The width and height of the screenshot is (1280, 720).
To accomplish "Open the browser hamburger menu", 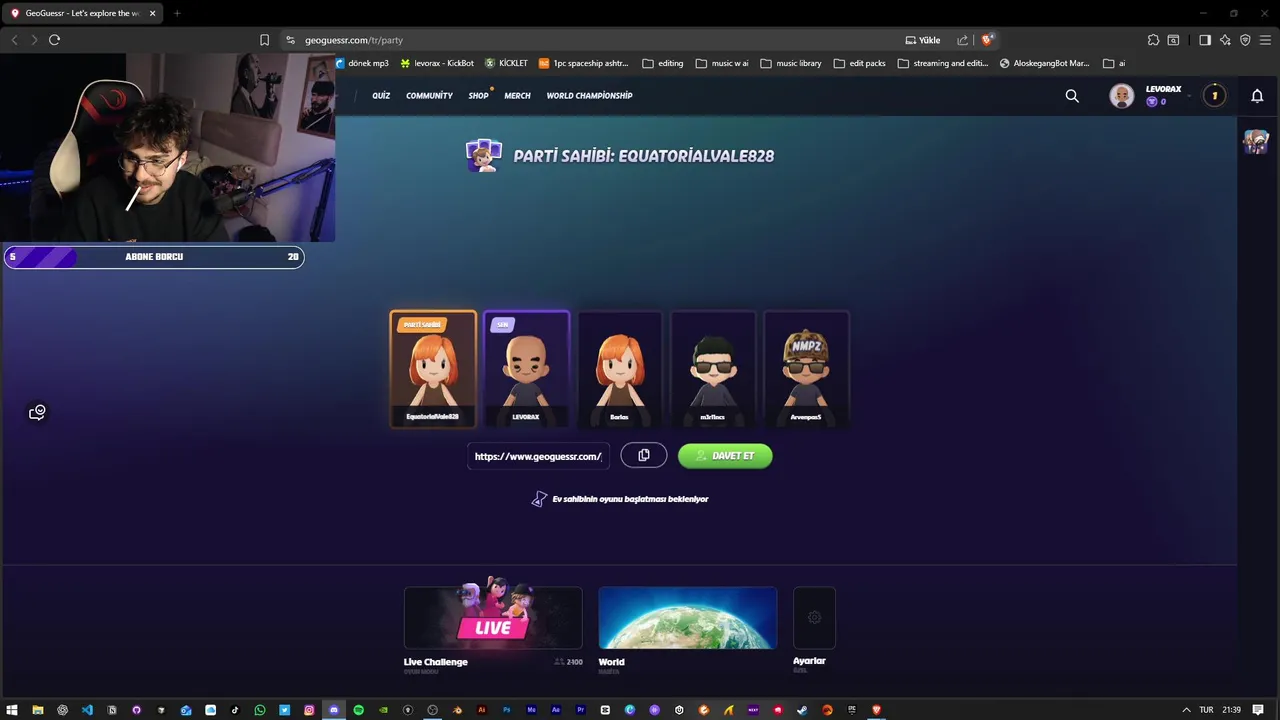I will click(1265, 40).
